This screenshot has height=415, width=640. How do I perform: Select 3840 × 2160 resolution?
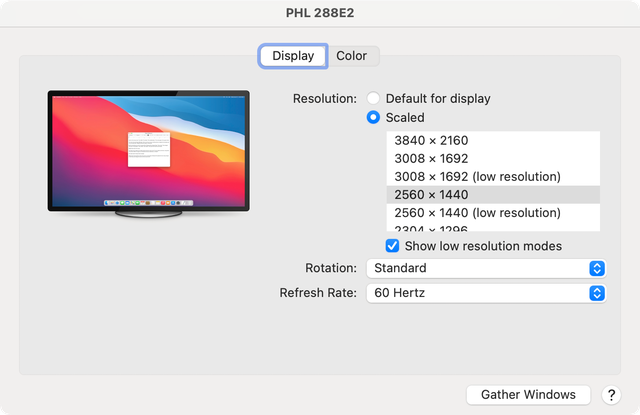[x=493, y=140]
